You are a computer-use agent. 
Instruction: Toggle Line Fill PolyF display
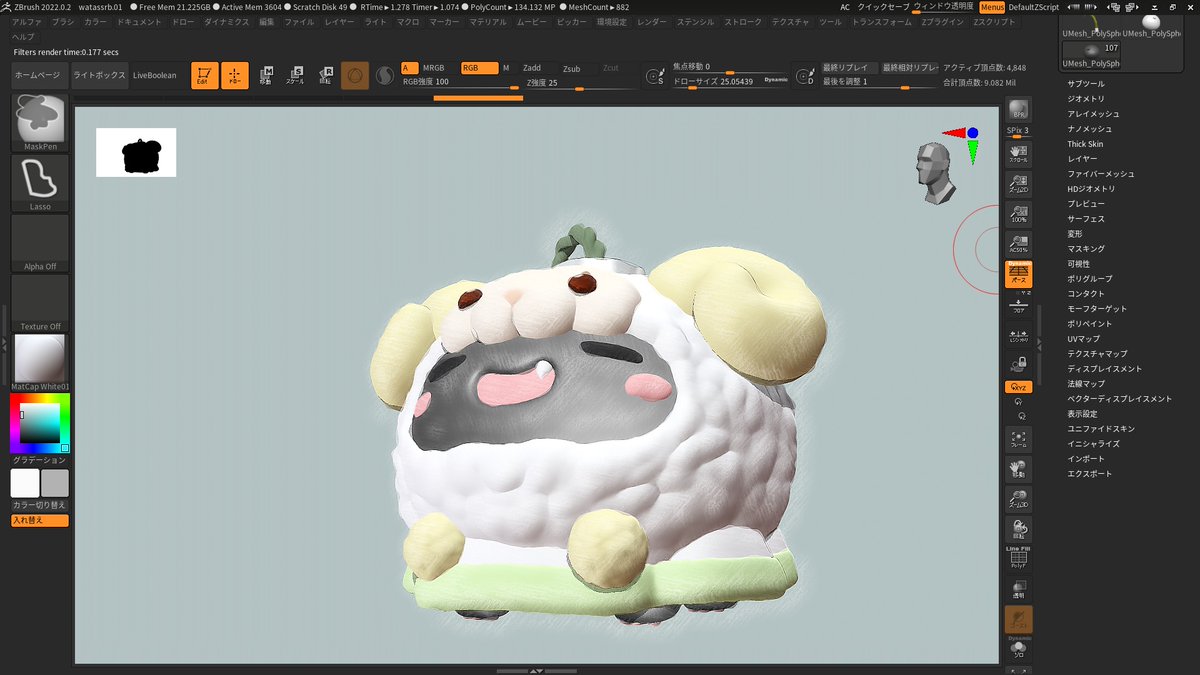click(x=1018, y=558)
